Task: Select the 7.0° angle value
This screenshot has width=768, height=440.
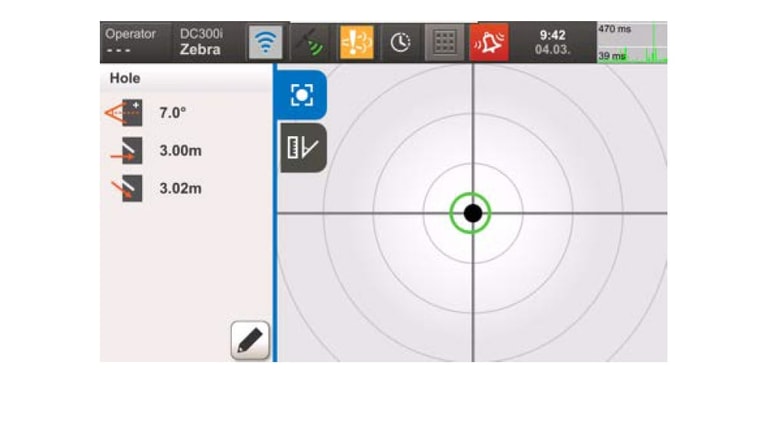Action: click(x=174, y=113)
